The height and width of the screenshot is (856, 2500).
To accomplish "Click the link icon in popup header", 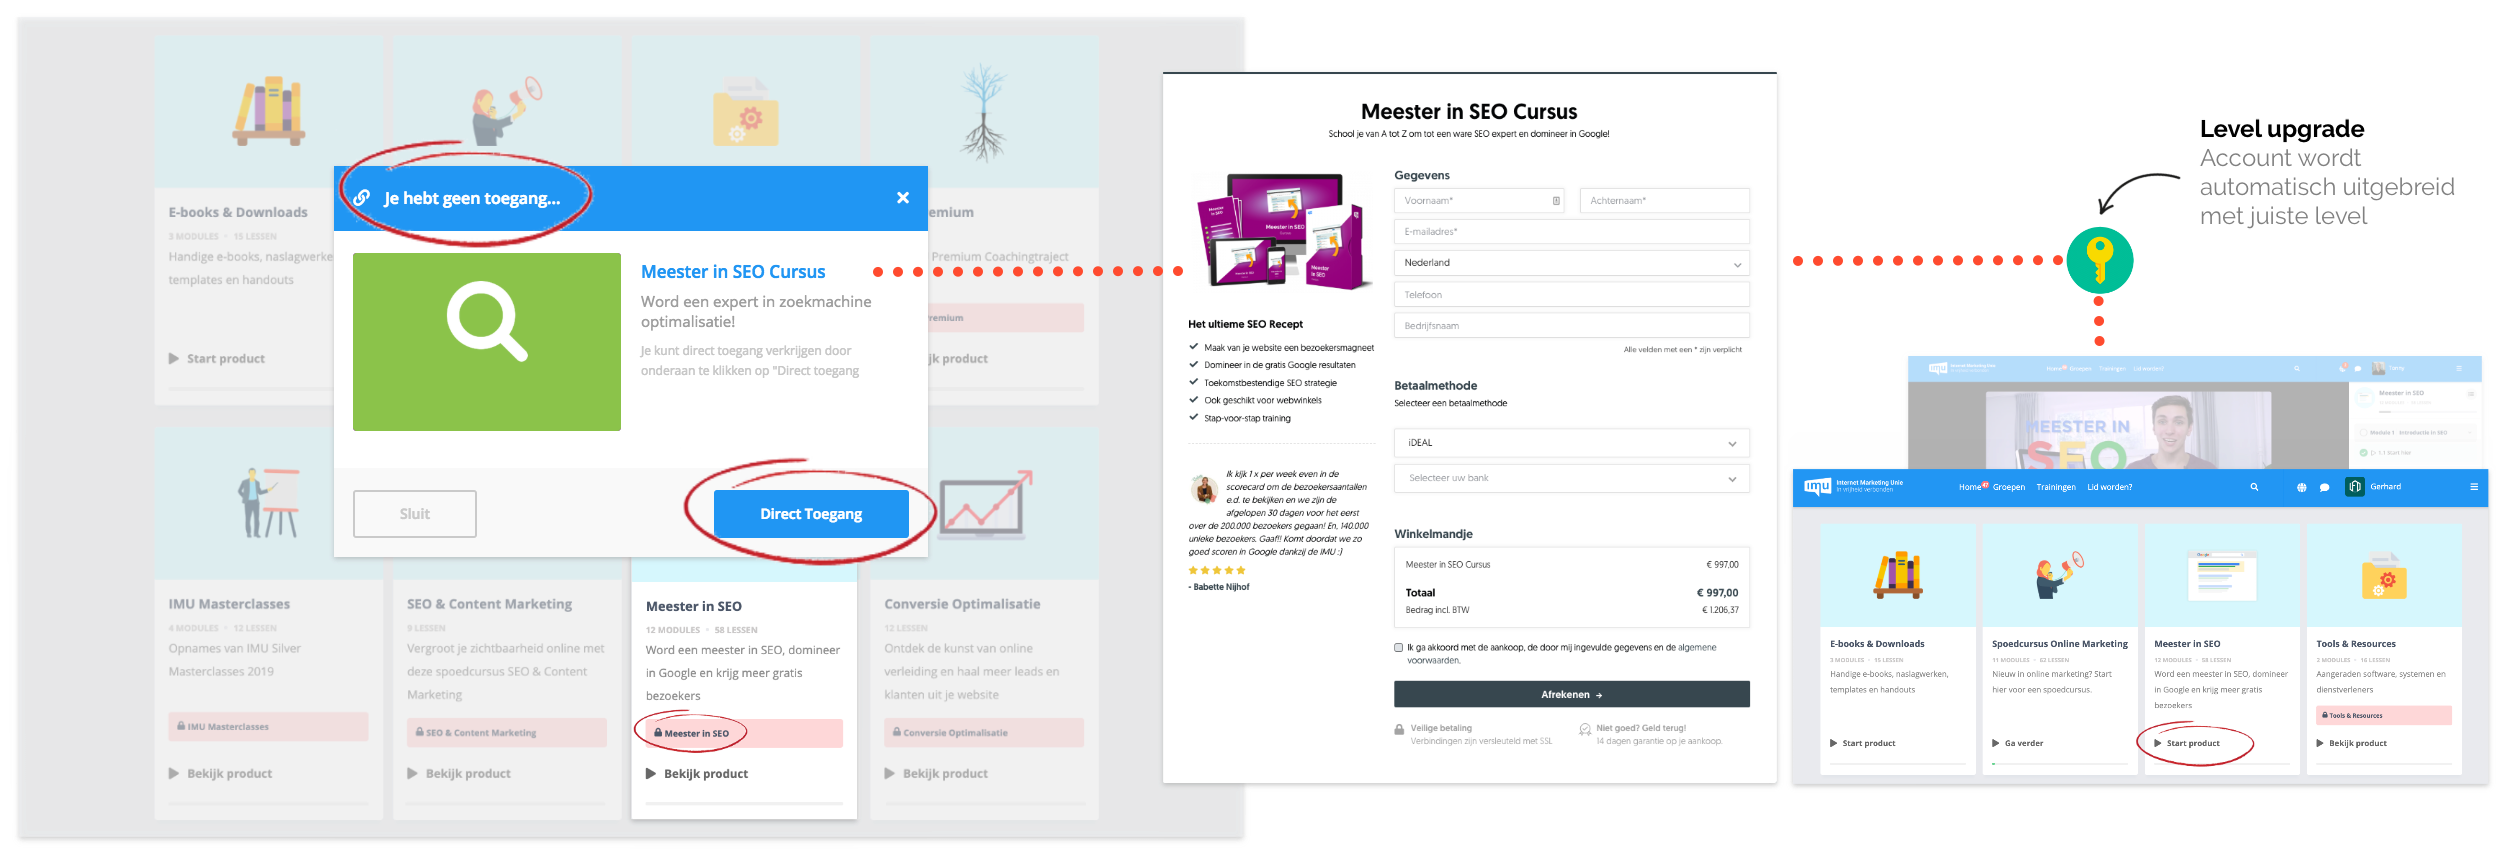I will (362, 198).
